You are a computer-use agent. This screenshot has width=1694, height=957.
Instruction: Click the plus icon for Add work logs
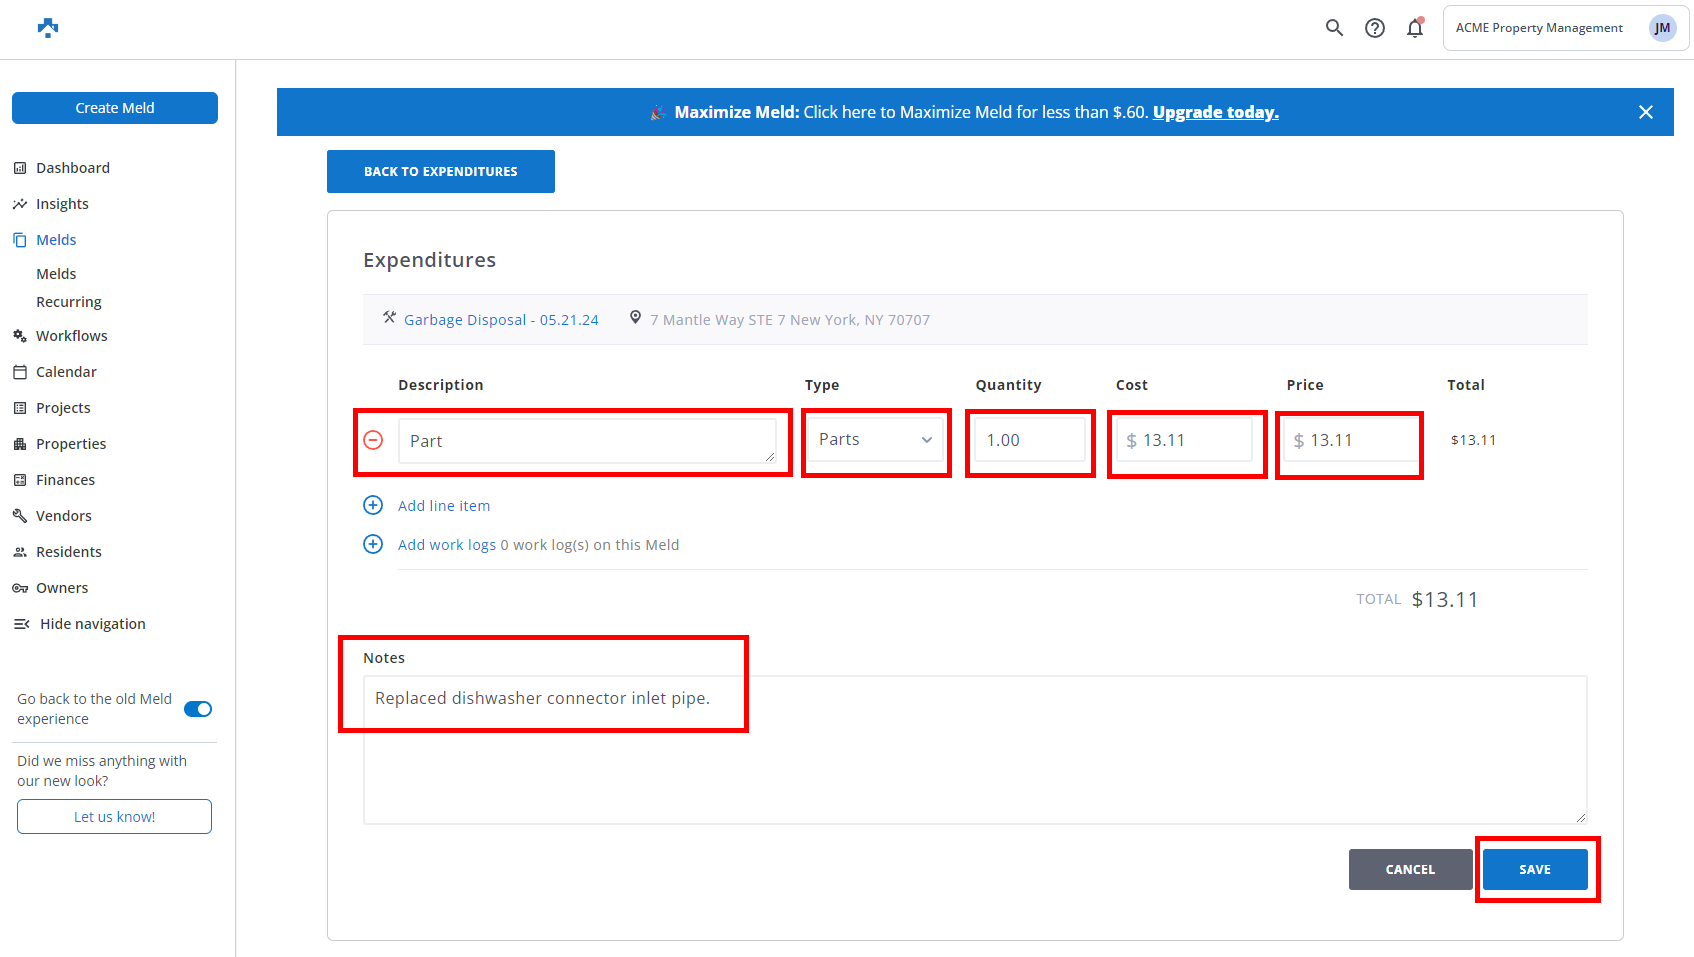[x=373, y=544]
